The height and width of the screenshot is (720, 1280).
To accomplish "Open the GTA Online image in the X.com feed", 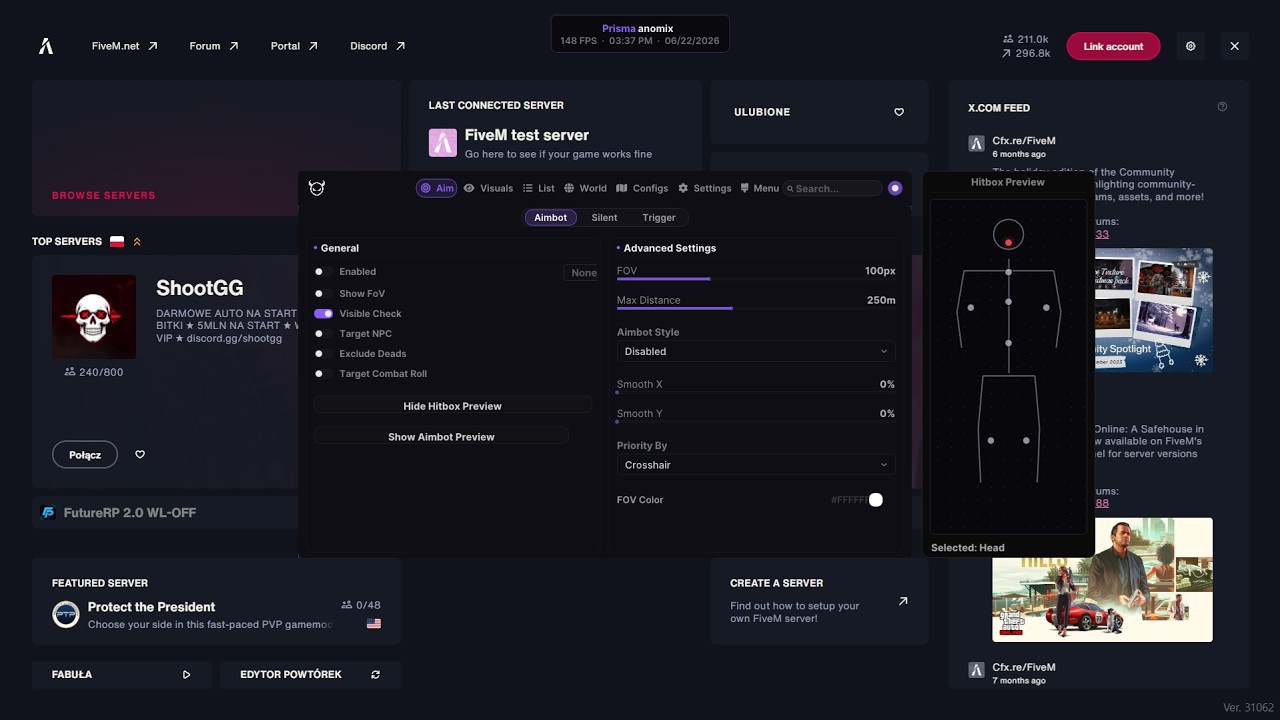I will click(x=1102, y=580).
